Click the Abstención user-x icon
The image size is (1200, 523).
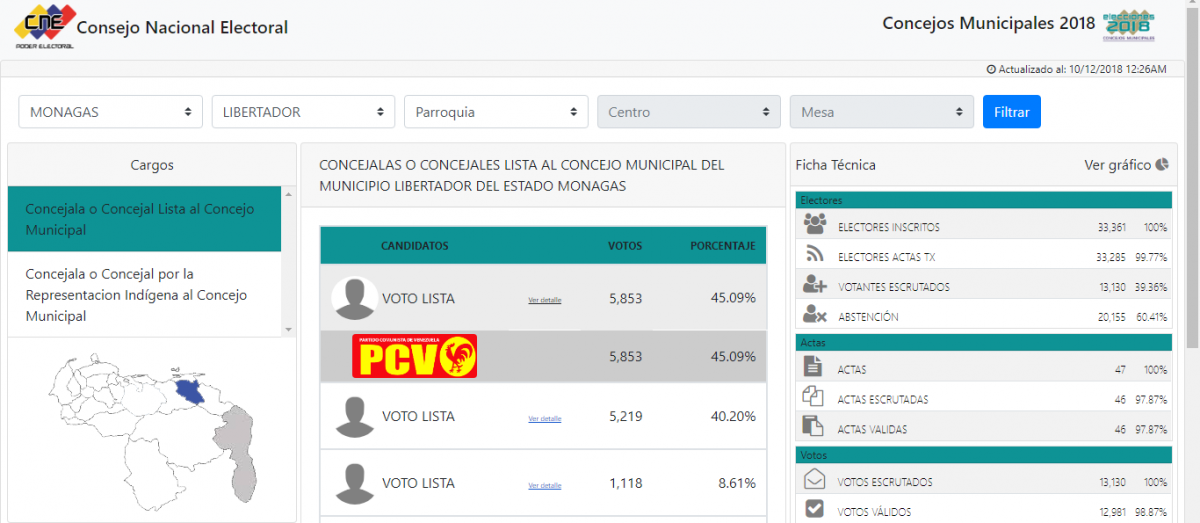pyautogui.click(x=815, y=315)
